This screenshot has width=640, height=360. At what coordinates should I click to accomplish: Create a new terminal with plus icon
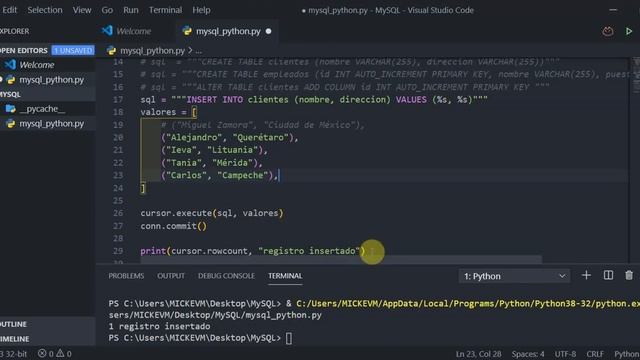tap(586, 276)
